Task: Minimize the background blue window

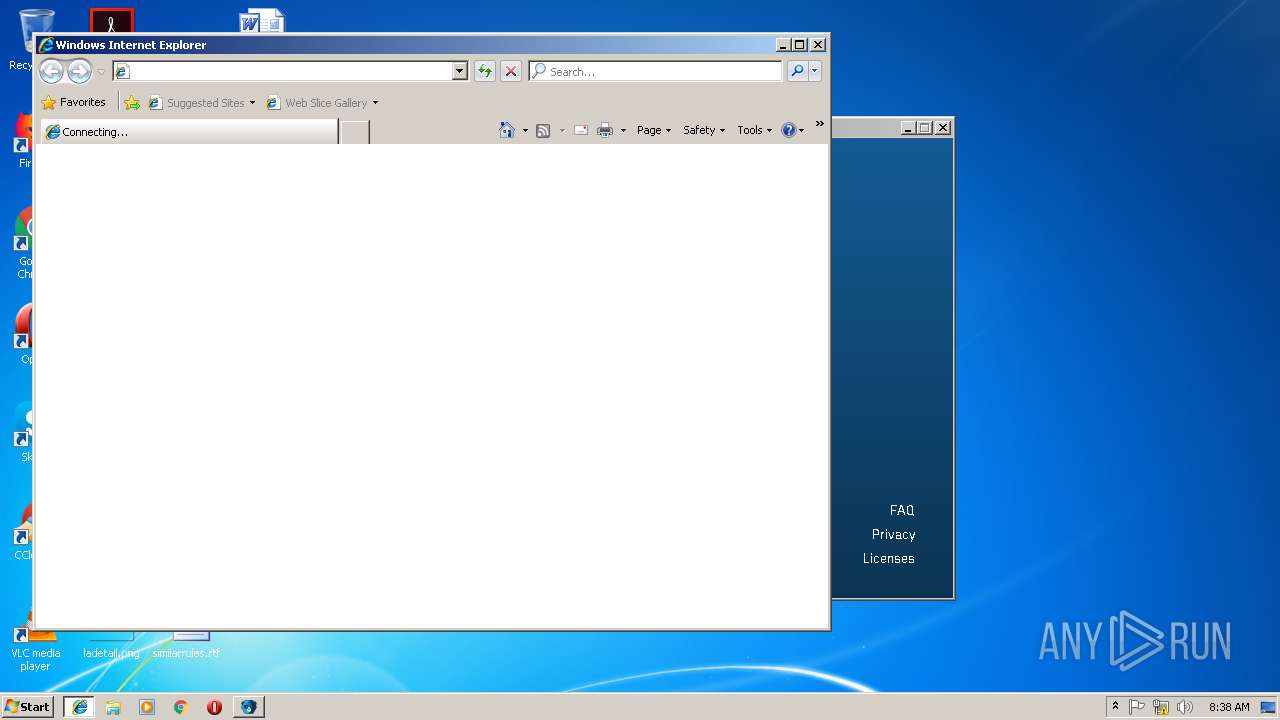Action: 908,128
